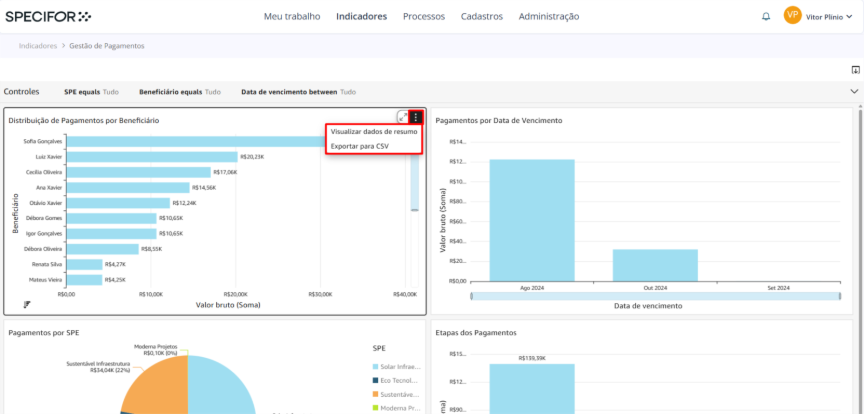Choose Visualizar dados de resumo
864x414 pixels.
[x=374, y=132]
